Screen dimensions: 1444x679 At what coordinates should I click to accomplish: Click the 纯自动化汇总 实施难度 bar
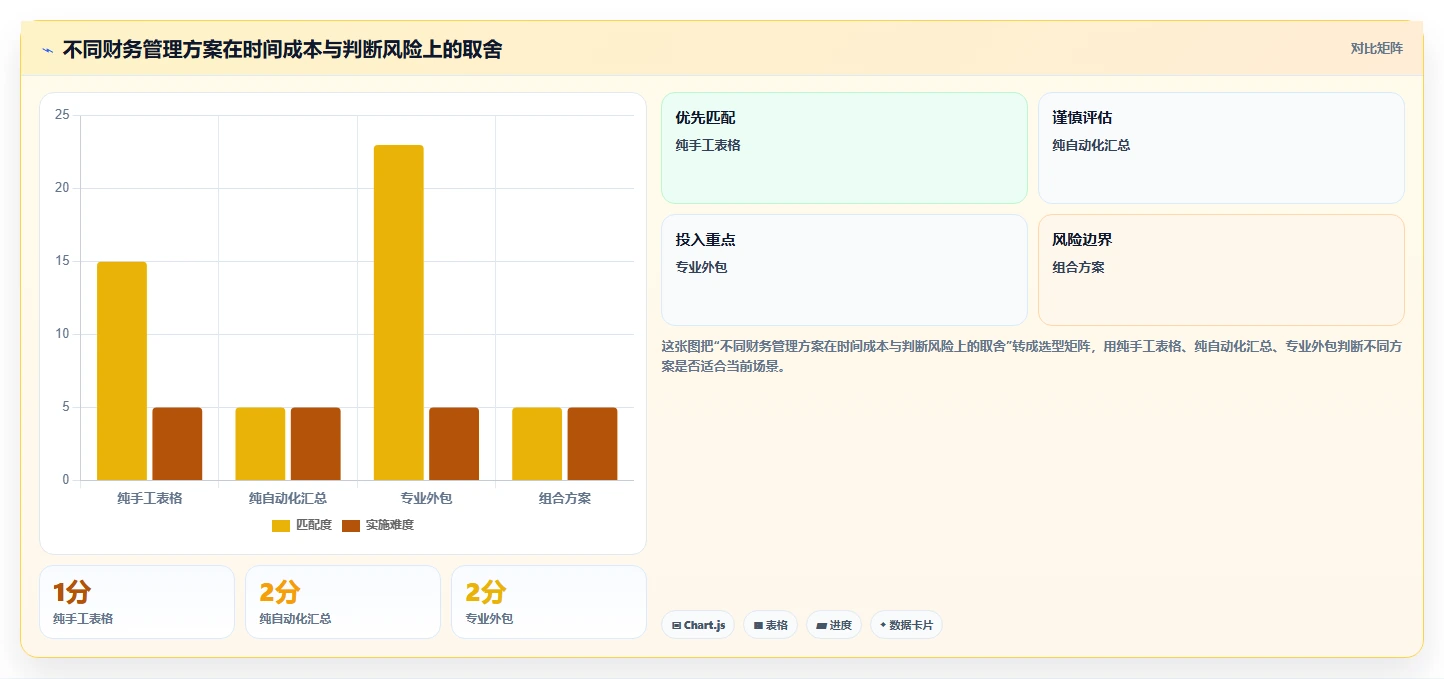click(x=316, y=444)
